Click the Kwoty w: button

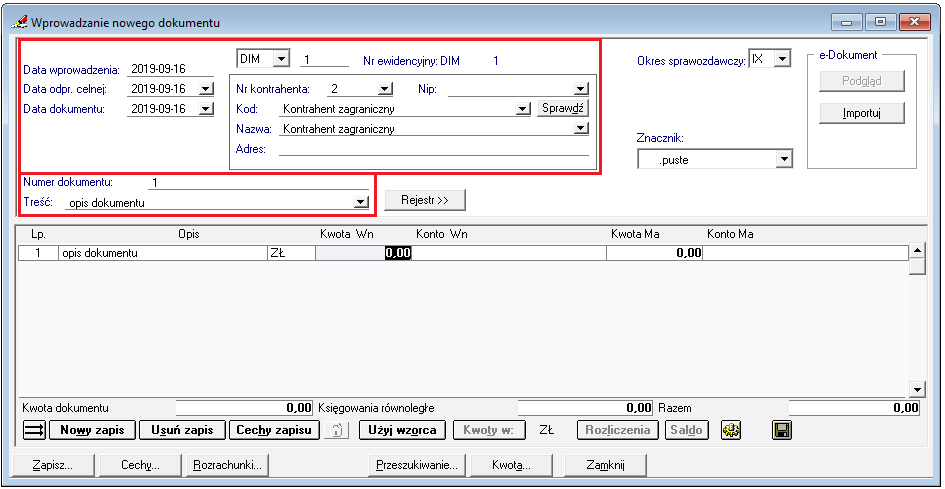489,431
